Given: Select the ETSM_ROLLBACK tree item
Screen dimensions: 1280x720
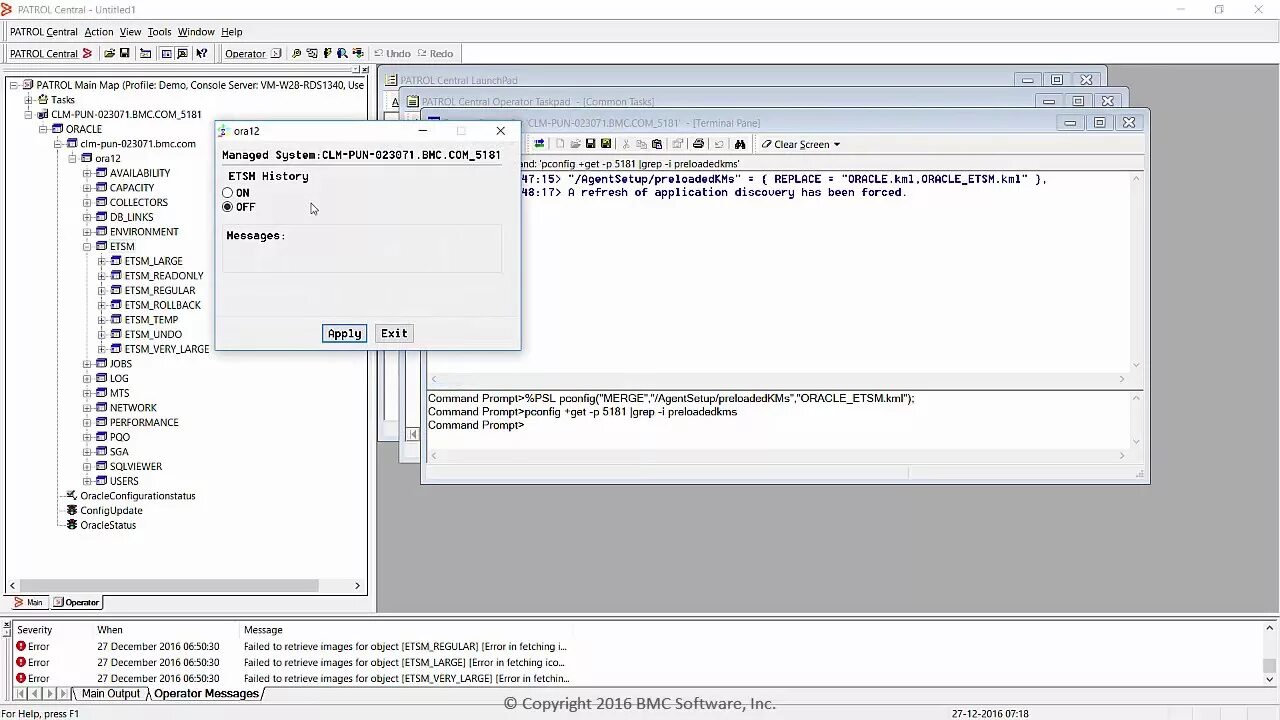Looking at the screenshot, I should (162, 305).
